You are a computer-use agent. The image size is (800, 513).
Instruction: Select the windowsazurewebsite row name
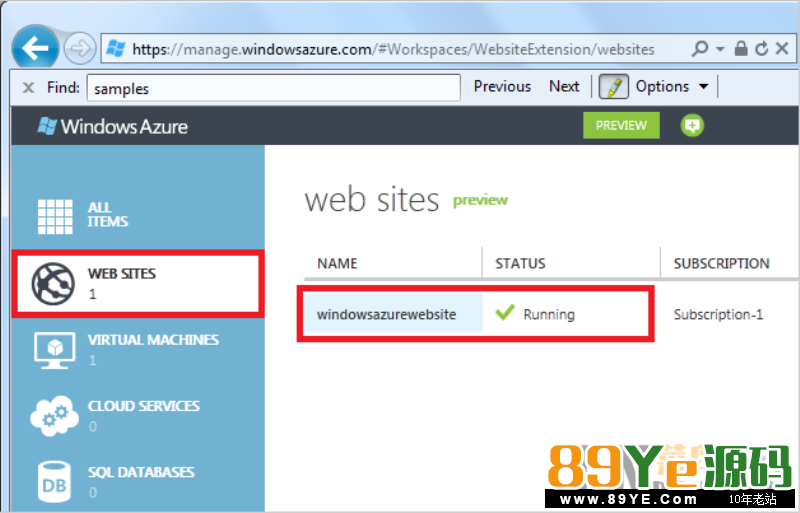(387, 314)
